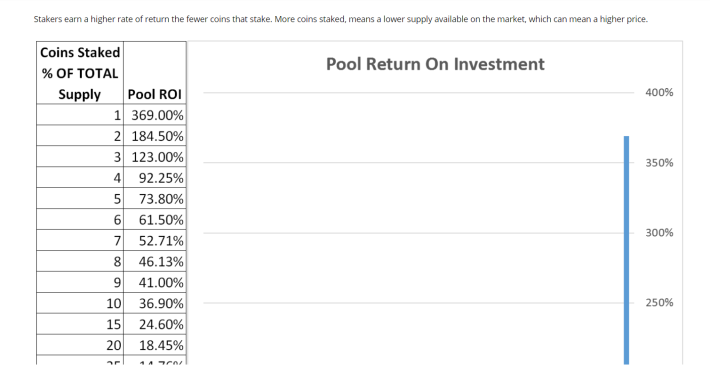This screenshot has width=710, height=365.
Task: Click the 184.50% table cell
Action: coord(154,136)
